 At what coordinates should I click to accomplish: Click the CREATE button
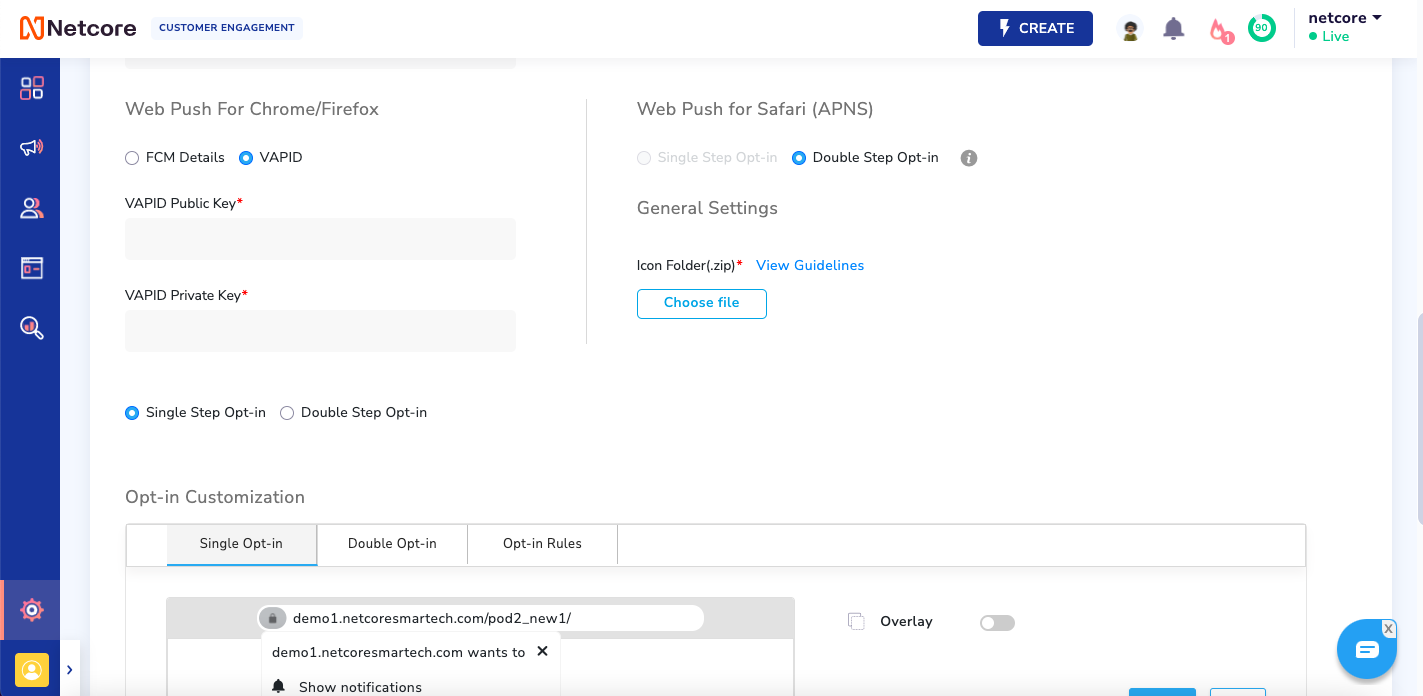(1035, 28)
